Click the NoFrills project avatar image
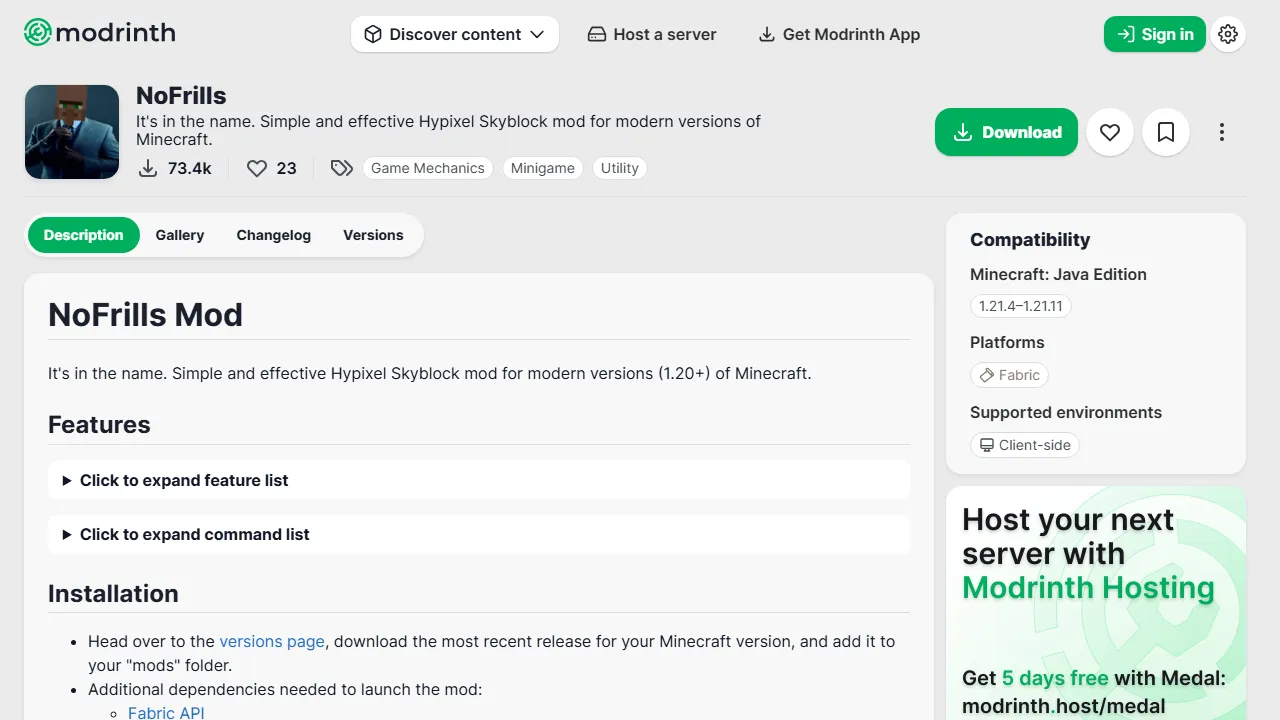The width and height of the screenshot is (1280, 720). coord(72,132)
